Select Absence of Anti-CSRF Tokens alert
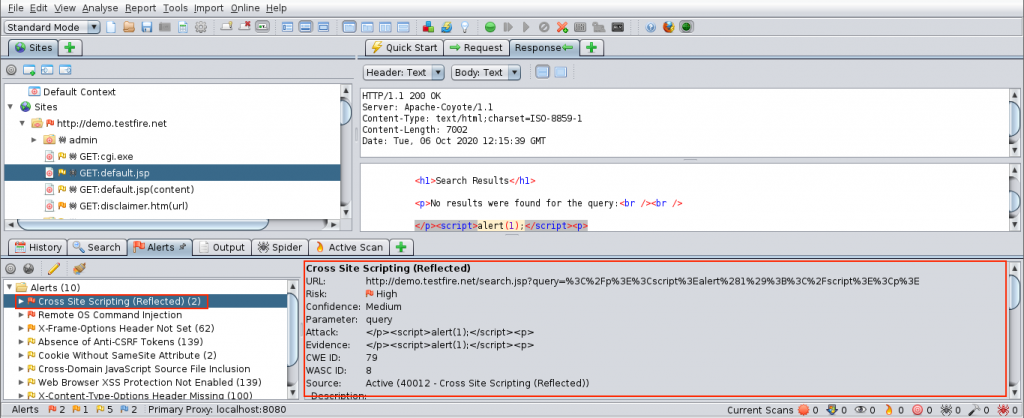1024x418 pixels. [120, 342]
